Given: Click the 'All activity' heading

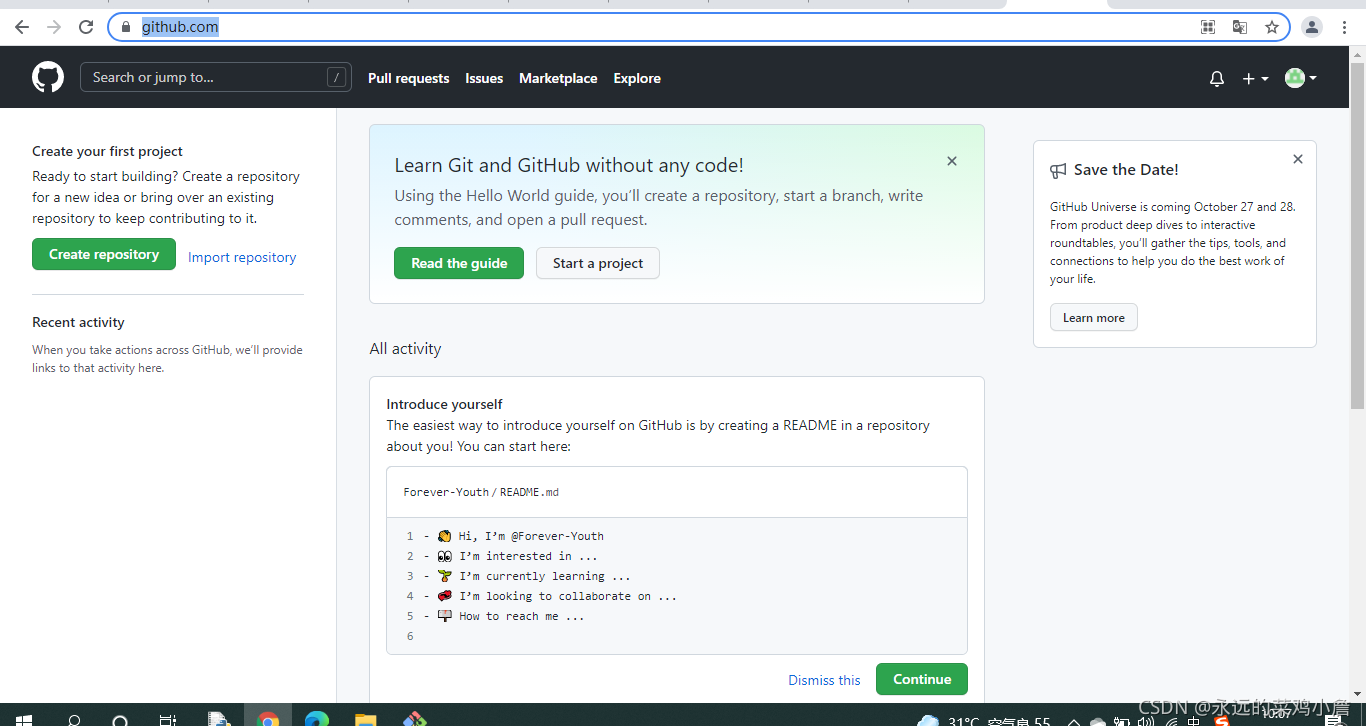Looking at the screenshot, I should pos(405,348).
